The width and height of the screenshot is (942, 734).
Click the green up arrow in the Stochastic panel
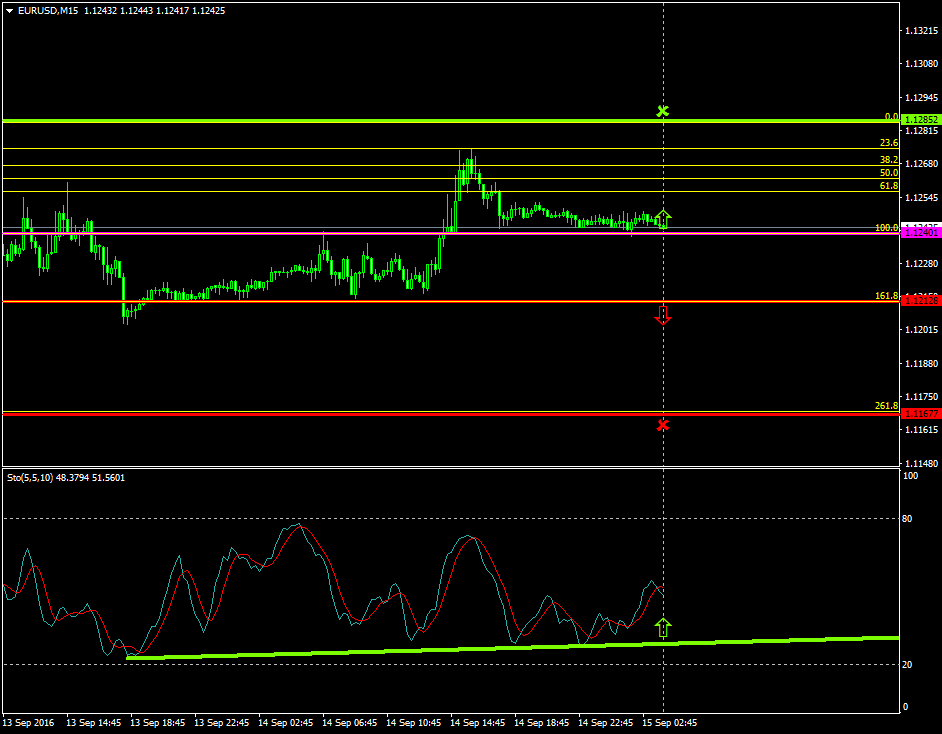click(x=663, y=628)
